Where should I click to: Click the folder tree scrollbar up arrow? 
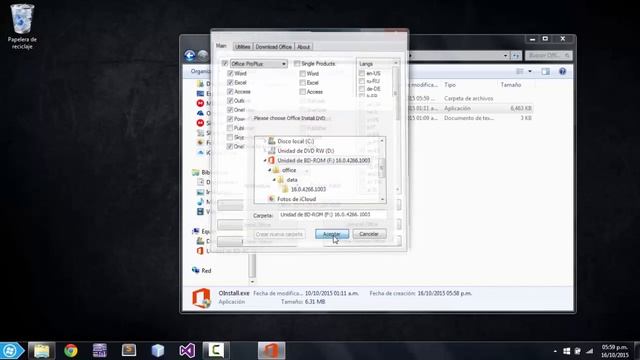pos(382,141)
